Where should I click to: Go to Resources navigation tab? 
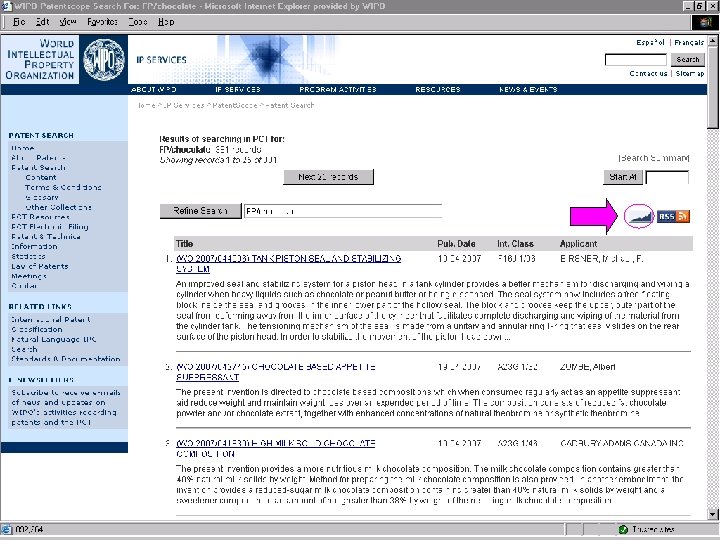pyautogui.click(x=438, y=90)
